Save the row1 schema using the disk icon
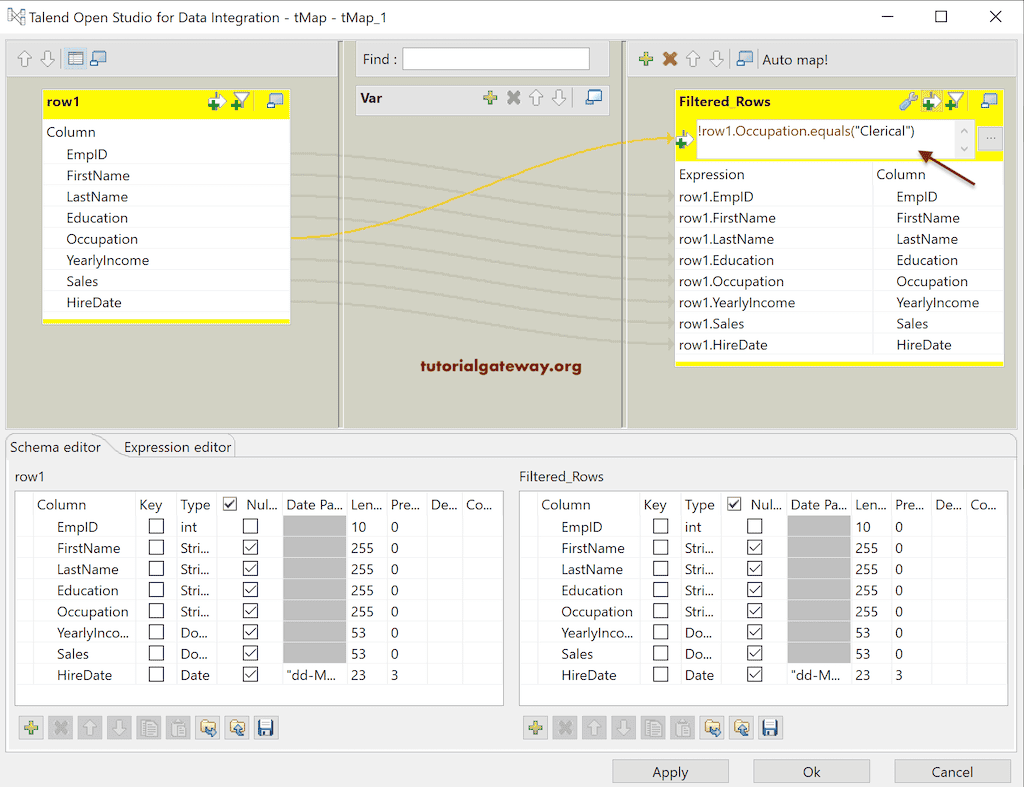Viewport: 1024px width, 787px height. click(267, 727)
